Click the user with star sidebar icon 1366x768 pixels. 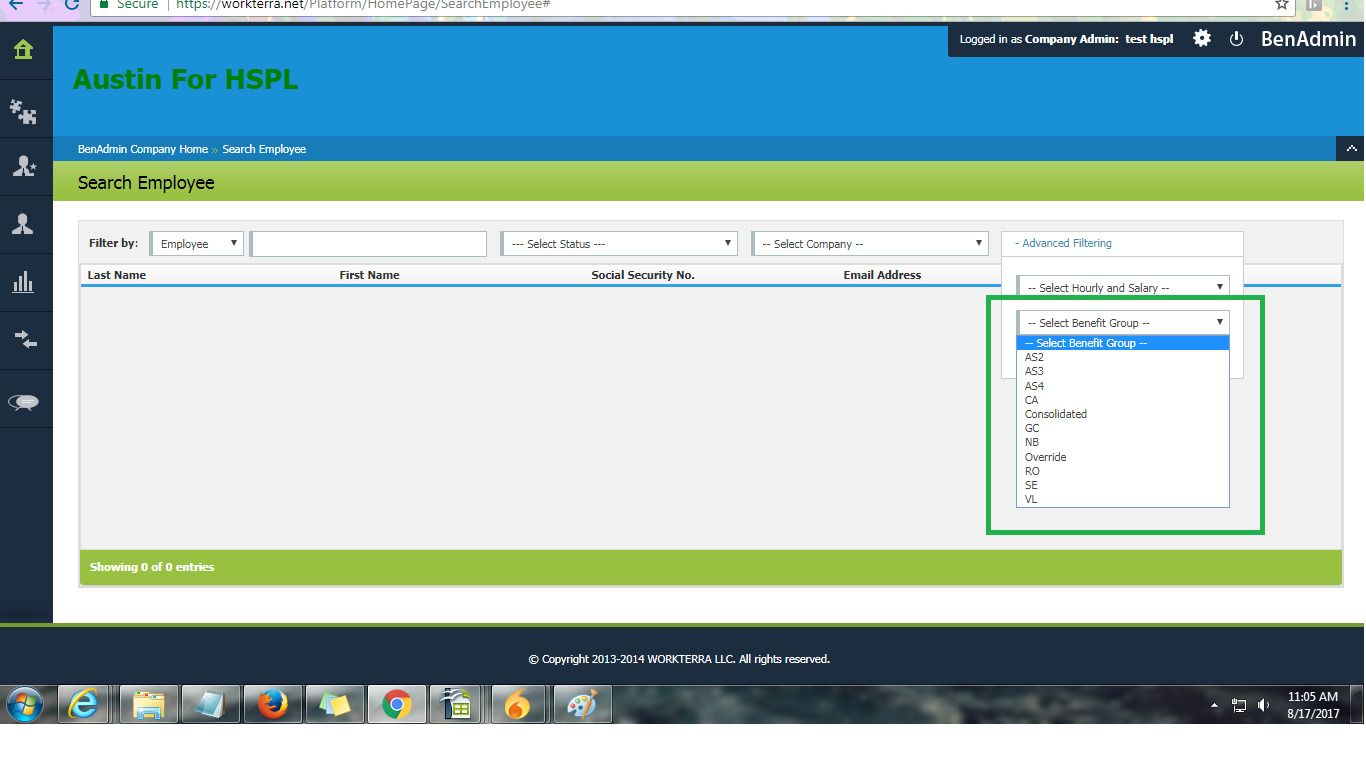(x=23, y=167)
